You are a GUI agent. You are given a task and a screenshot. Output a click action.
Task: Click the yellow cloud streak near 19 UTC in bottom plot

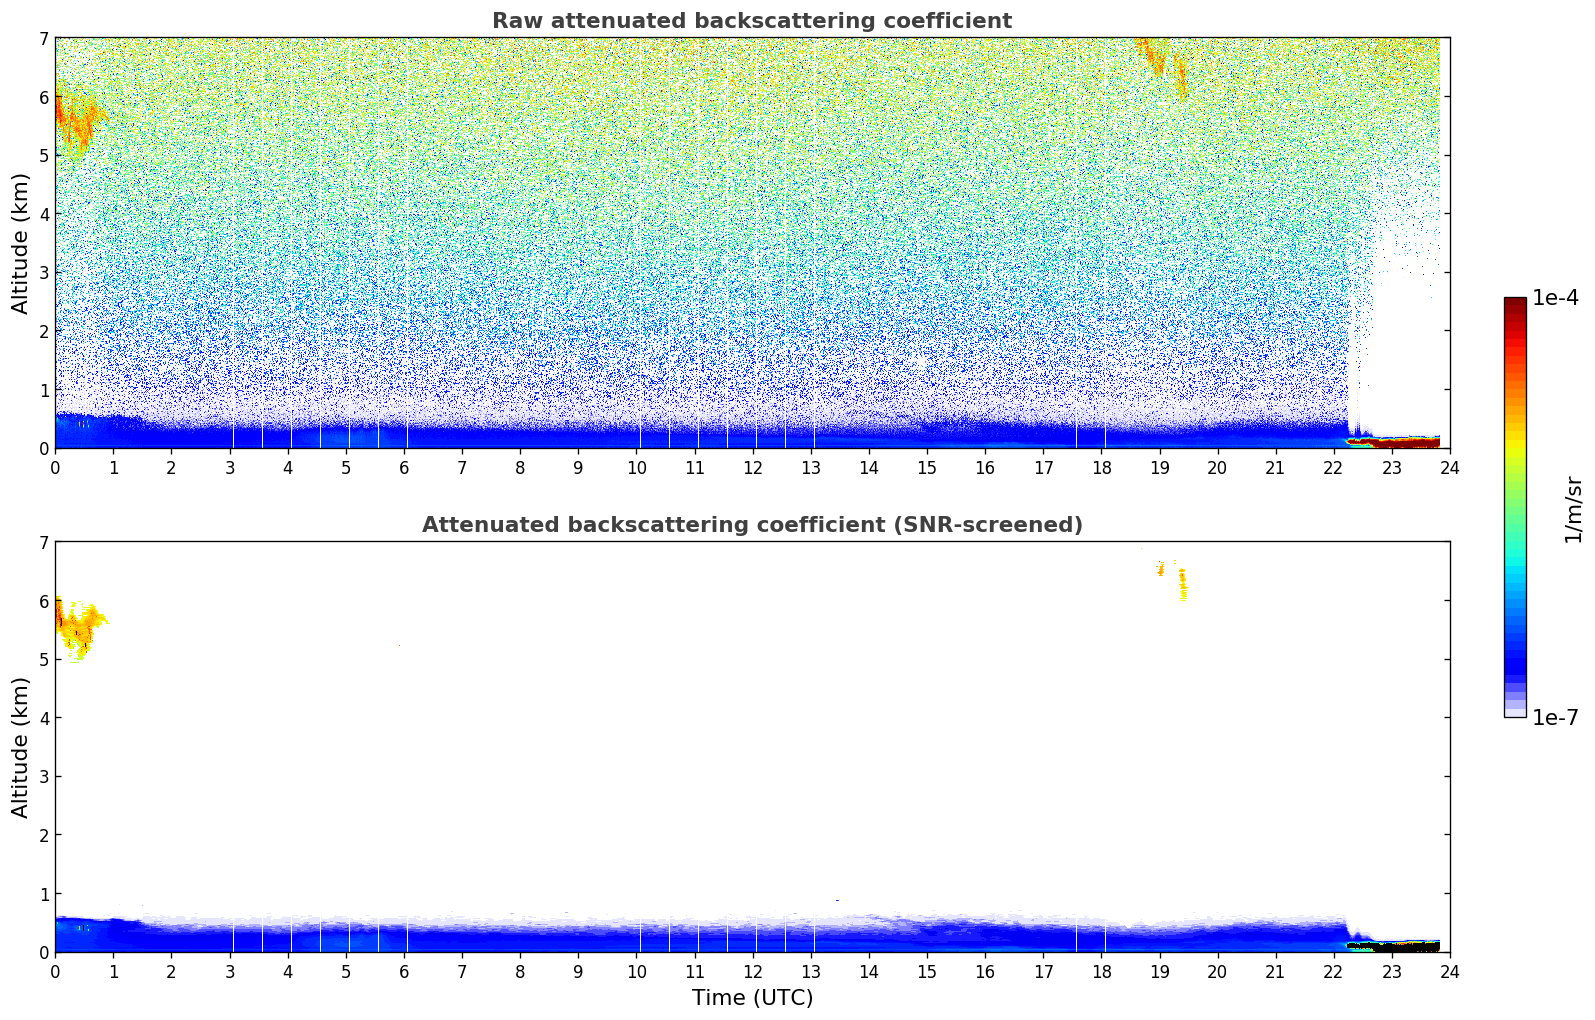(1182, 584)
